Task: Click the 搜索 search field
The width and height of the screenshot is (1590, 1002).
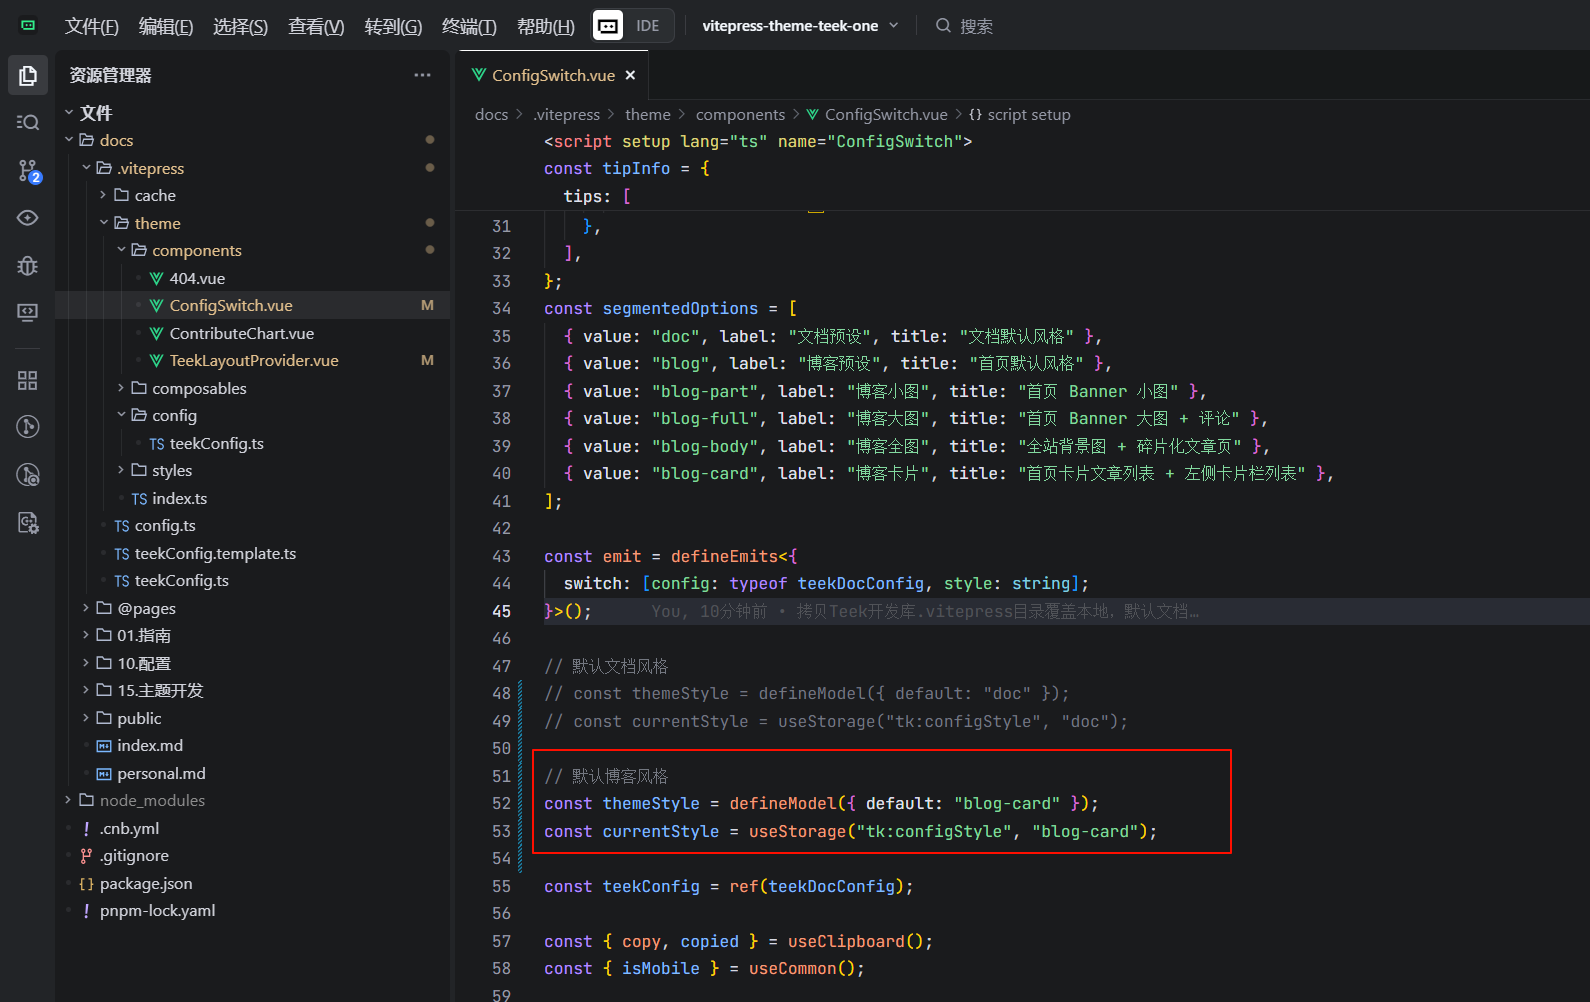Action: pyautogui.click(x=975, y=26)
